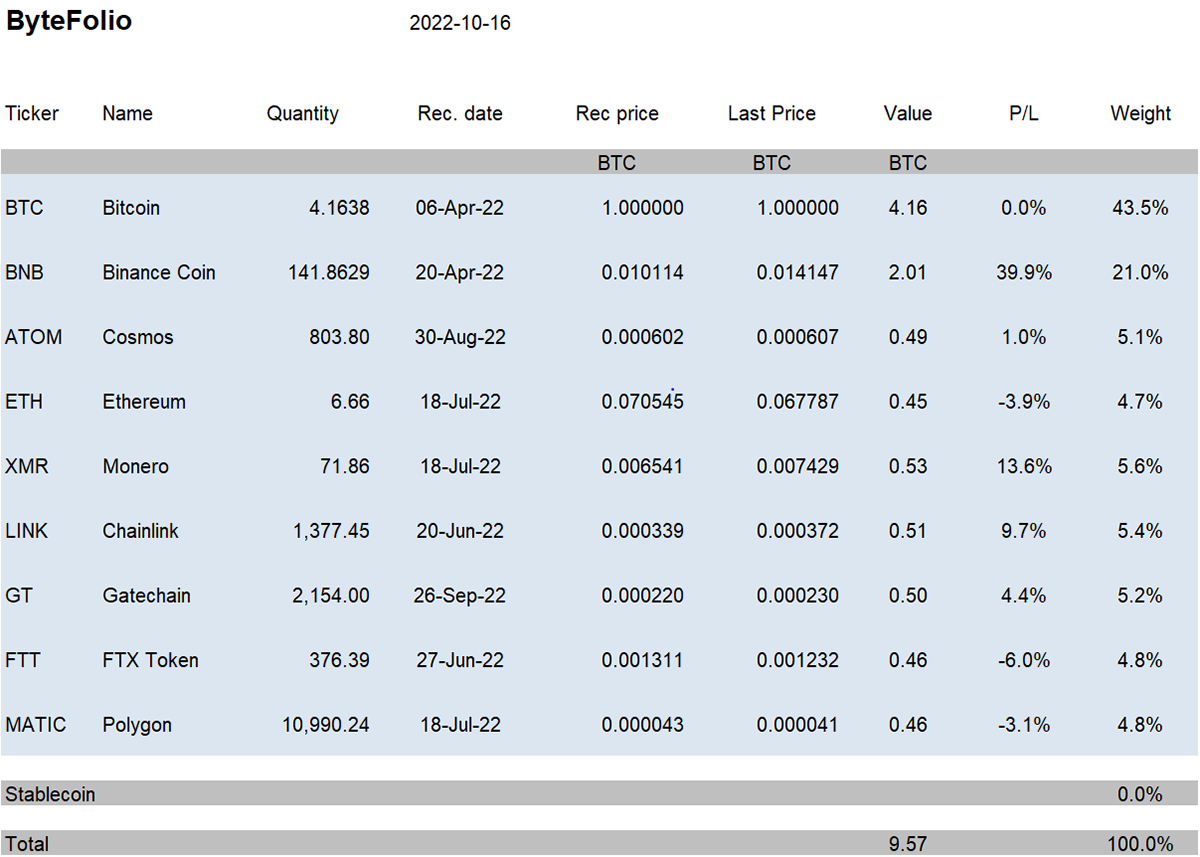Select the Quantity column header
The image size is (1200, 857).
coord(302,114)
